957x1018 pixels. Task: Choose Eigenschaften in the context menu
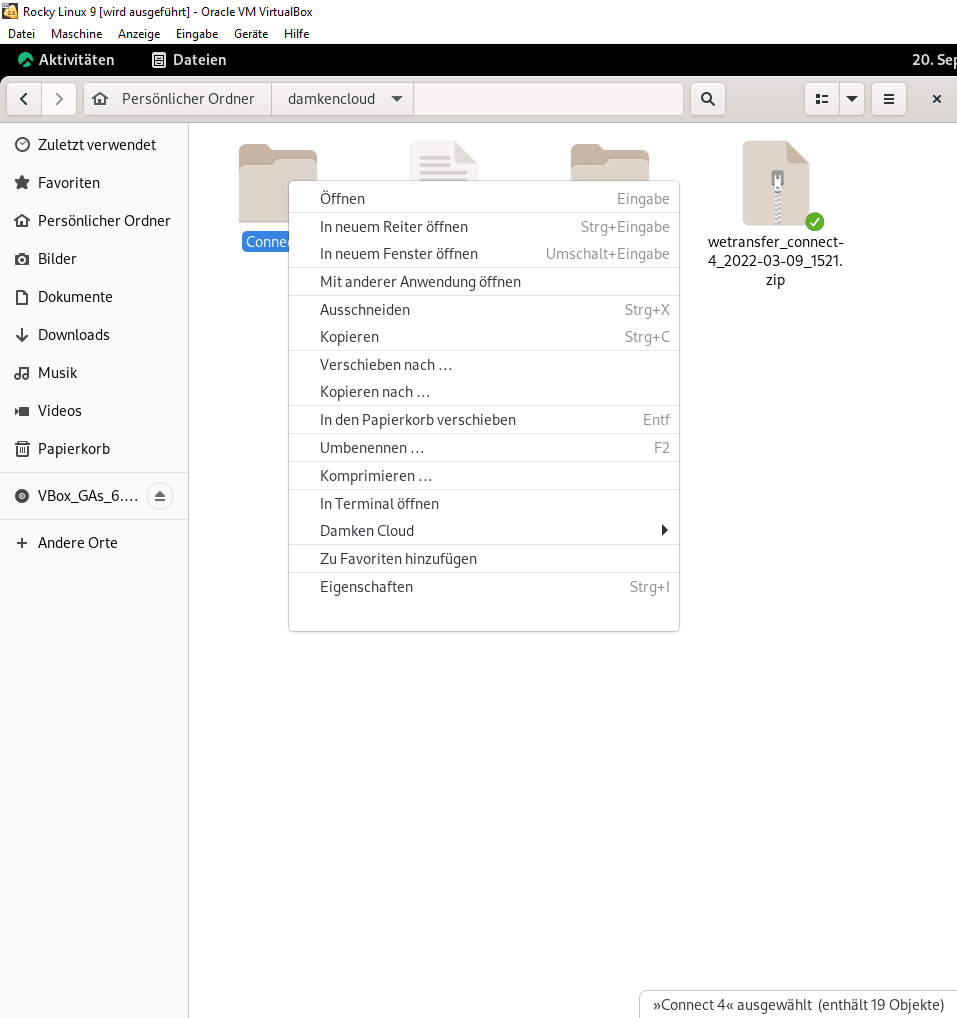pos(484,587)
